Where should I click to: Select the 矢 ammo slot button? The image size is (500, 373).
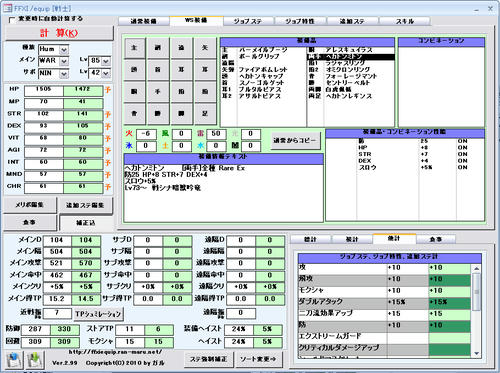[205, 48]
